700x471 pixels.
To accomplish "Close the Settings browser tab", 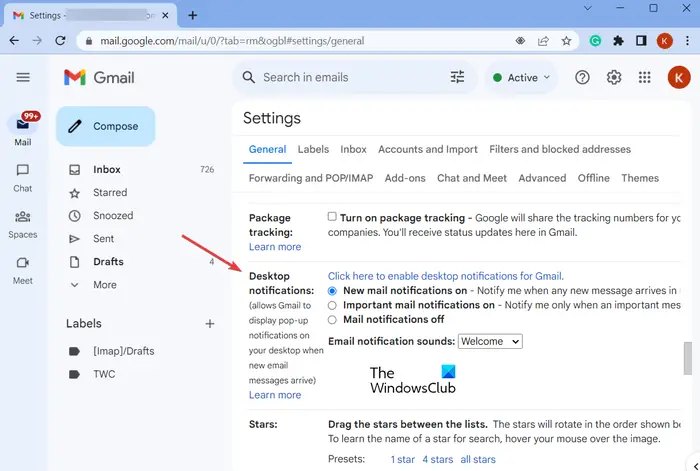I will pyautogui.click(x=165, y=15).
